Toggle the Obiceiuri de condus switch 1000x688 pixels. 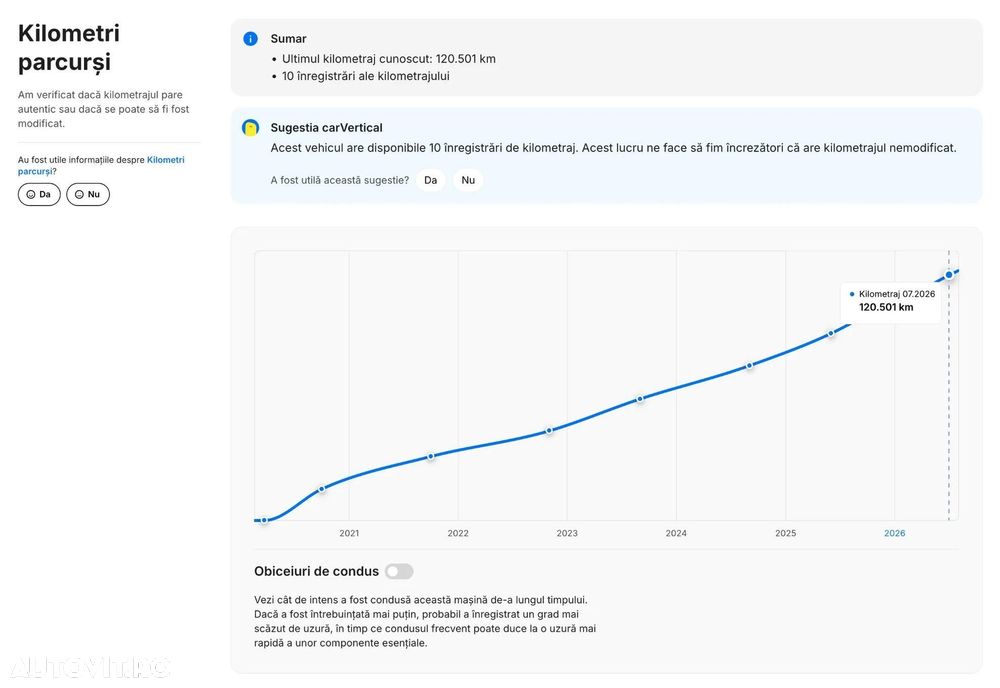coord(399,571)
